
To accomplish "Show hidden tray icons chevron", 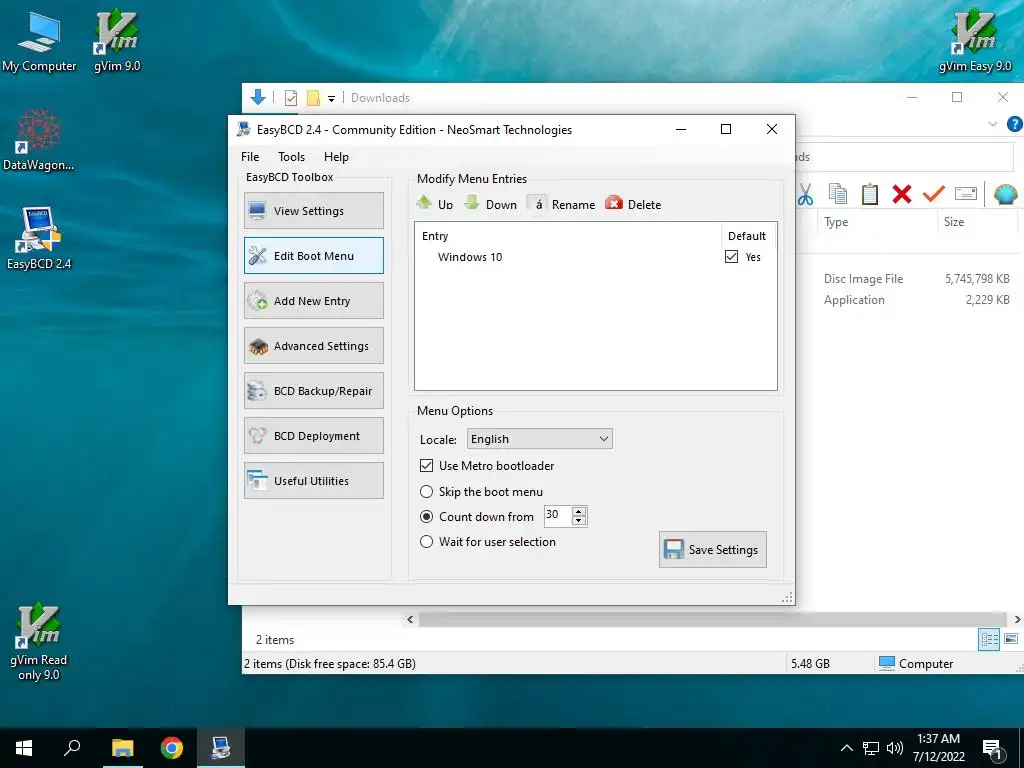I will [846, 748].
